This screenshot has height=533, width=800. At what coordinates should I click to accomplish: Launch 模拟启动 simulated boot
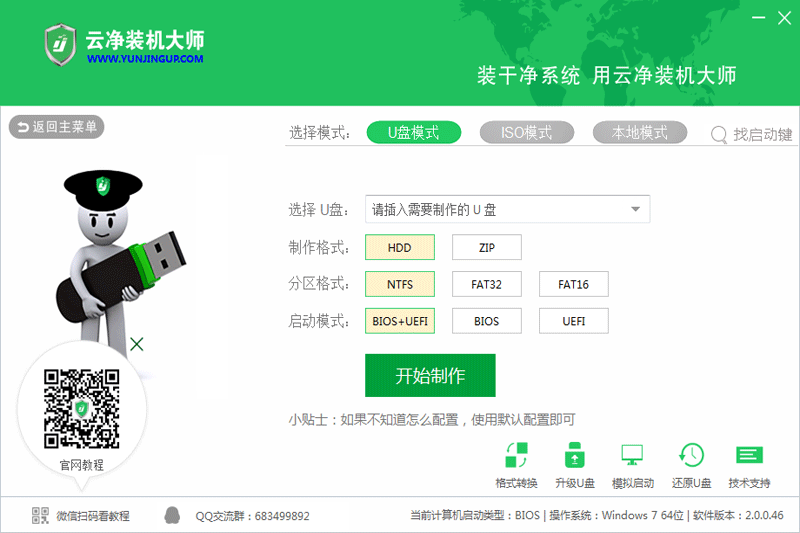[x=632, y=455]
